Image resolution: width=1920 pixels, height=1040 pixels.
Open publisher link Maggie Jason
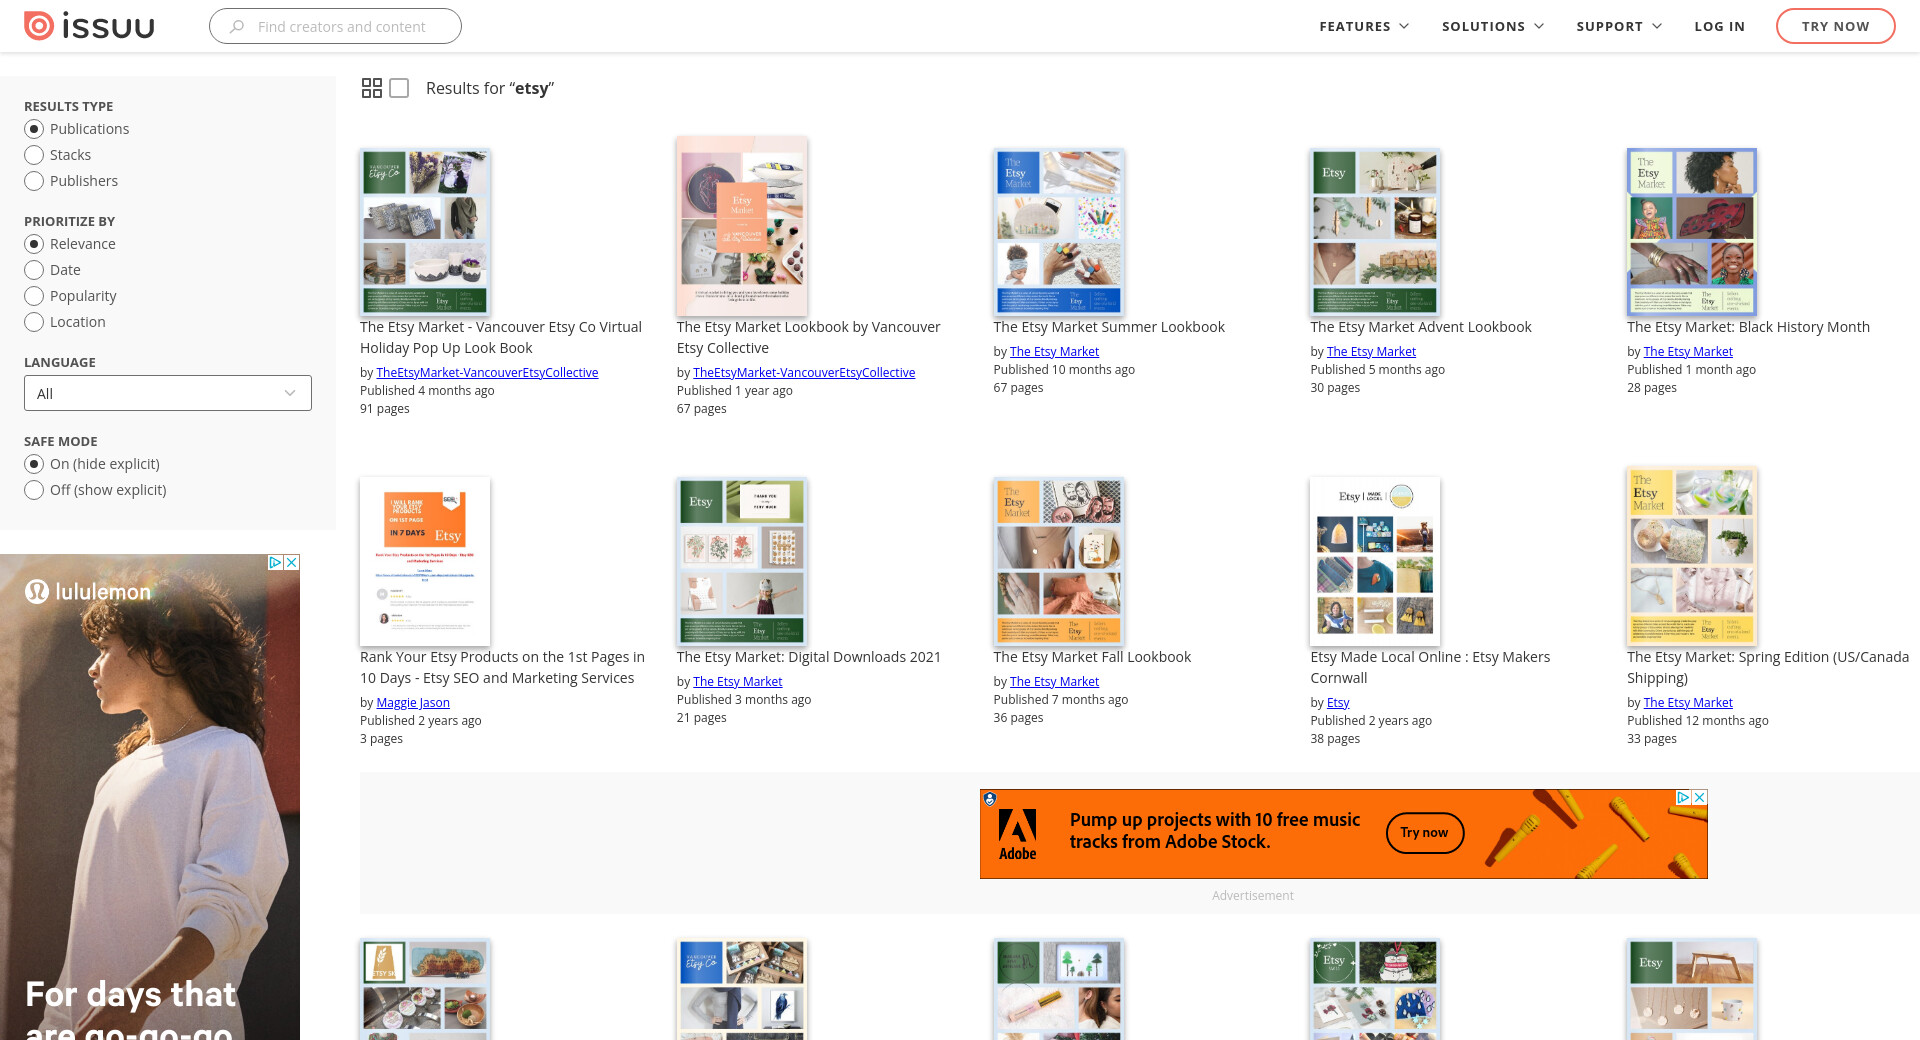pos(413,703)
